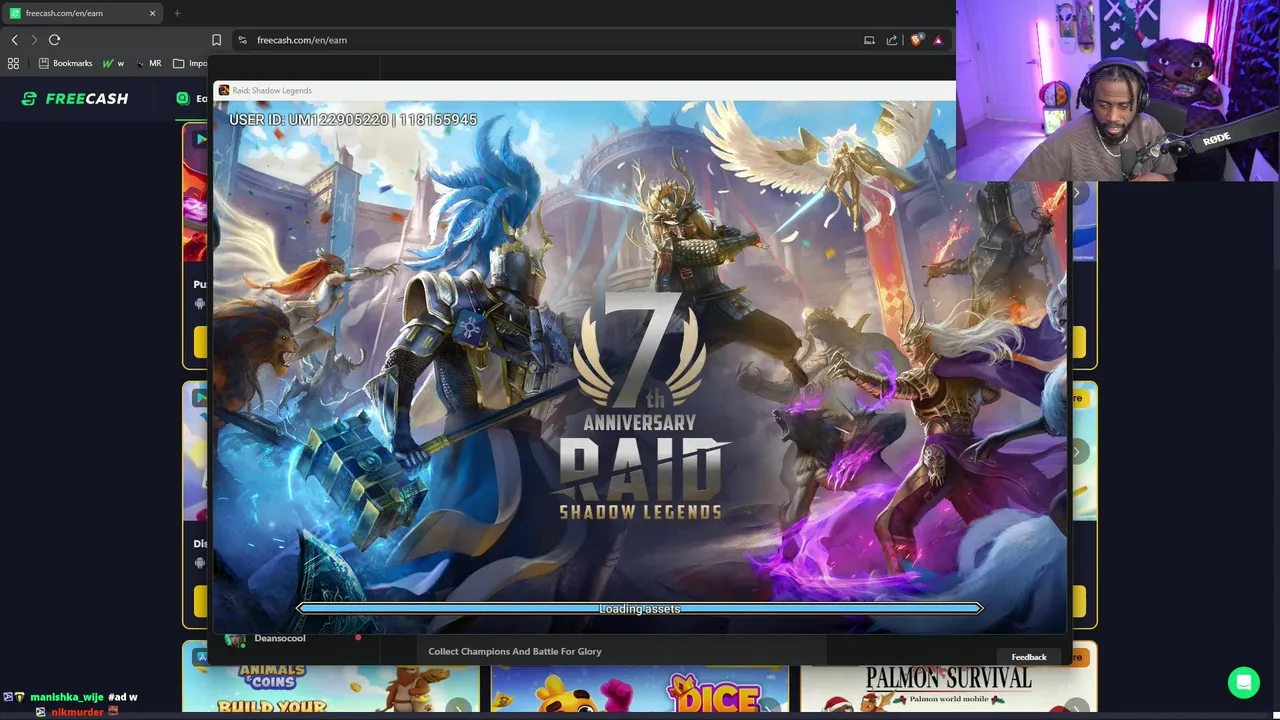Open the Bookmarks folder

[x=65, y=63]
